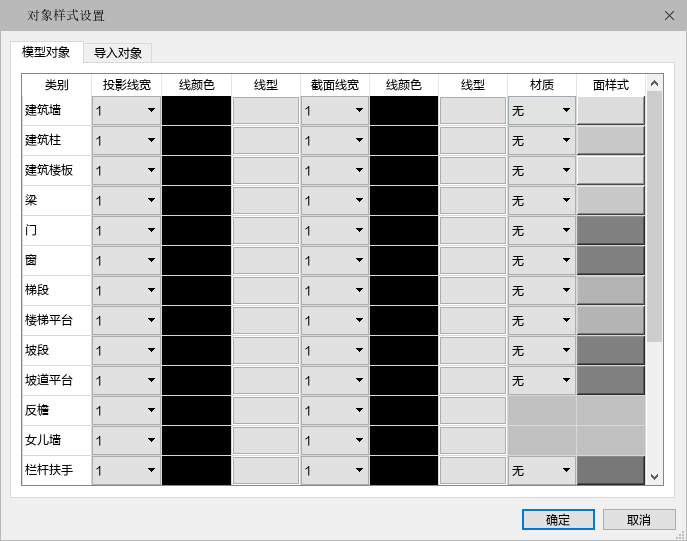Select the 女儿墙 category row
687x541 pixels.
coord(57,440)
